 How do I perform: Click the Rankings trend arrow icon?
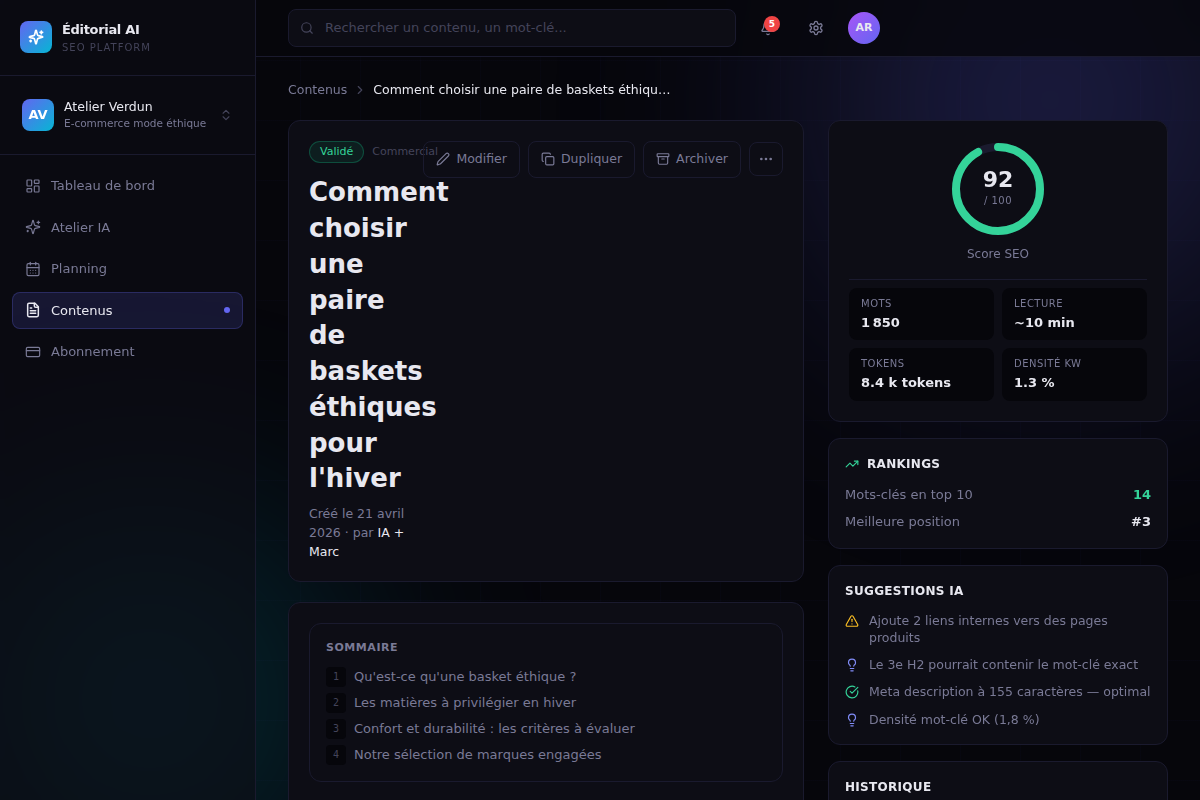click(x=852, y=464)
